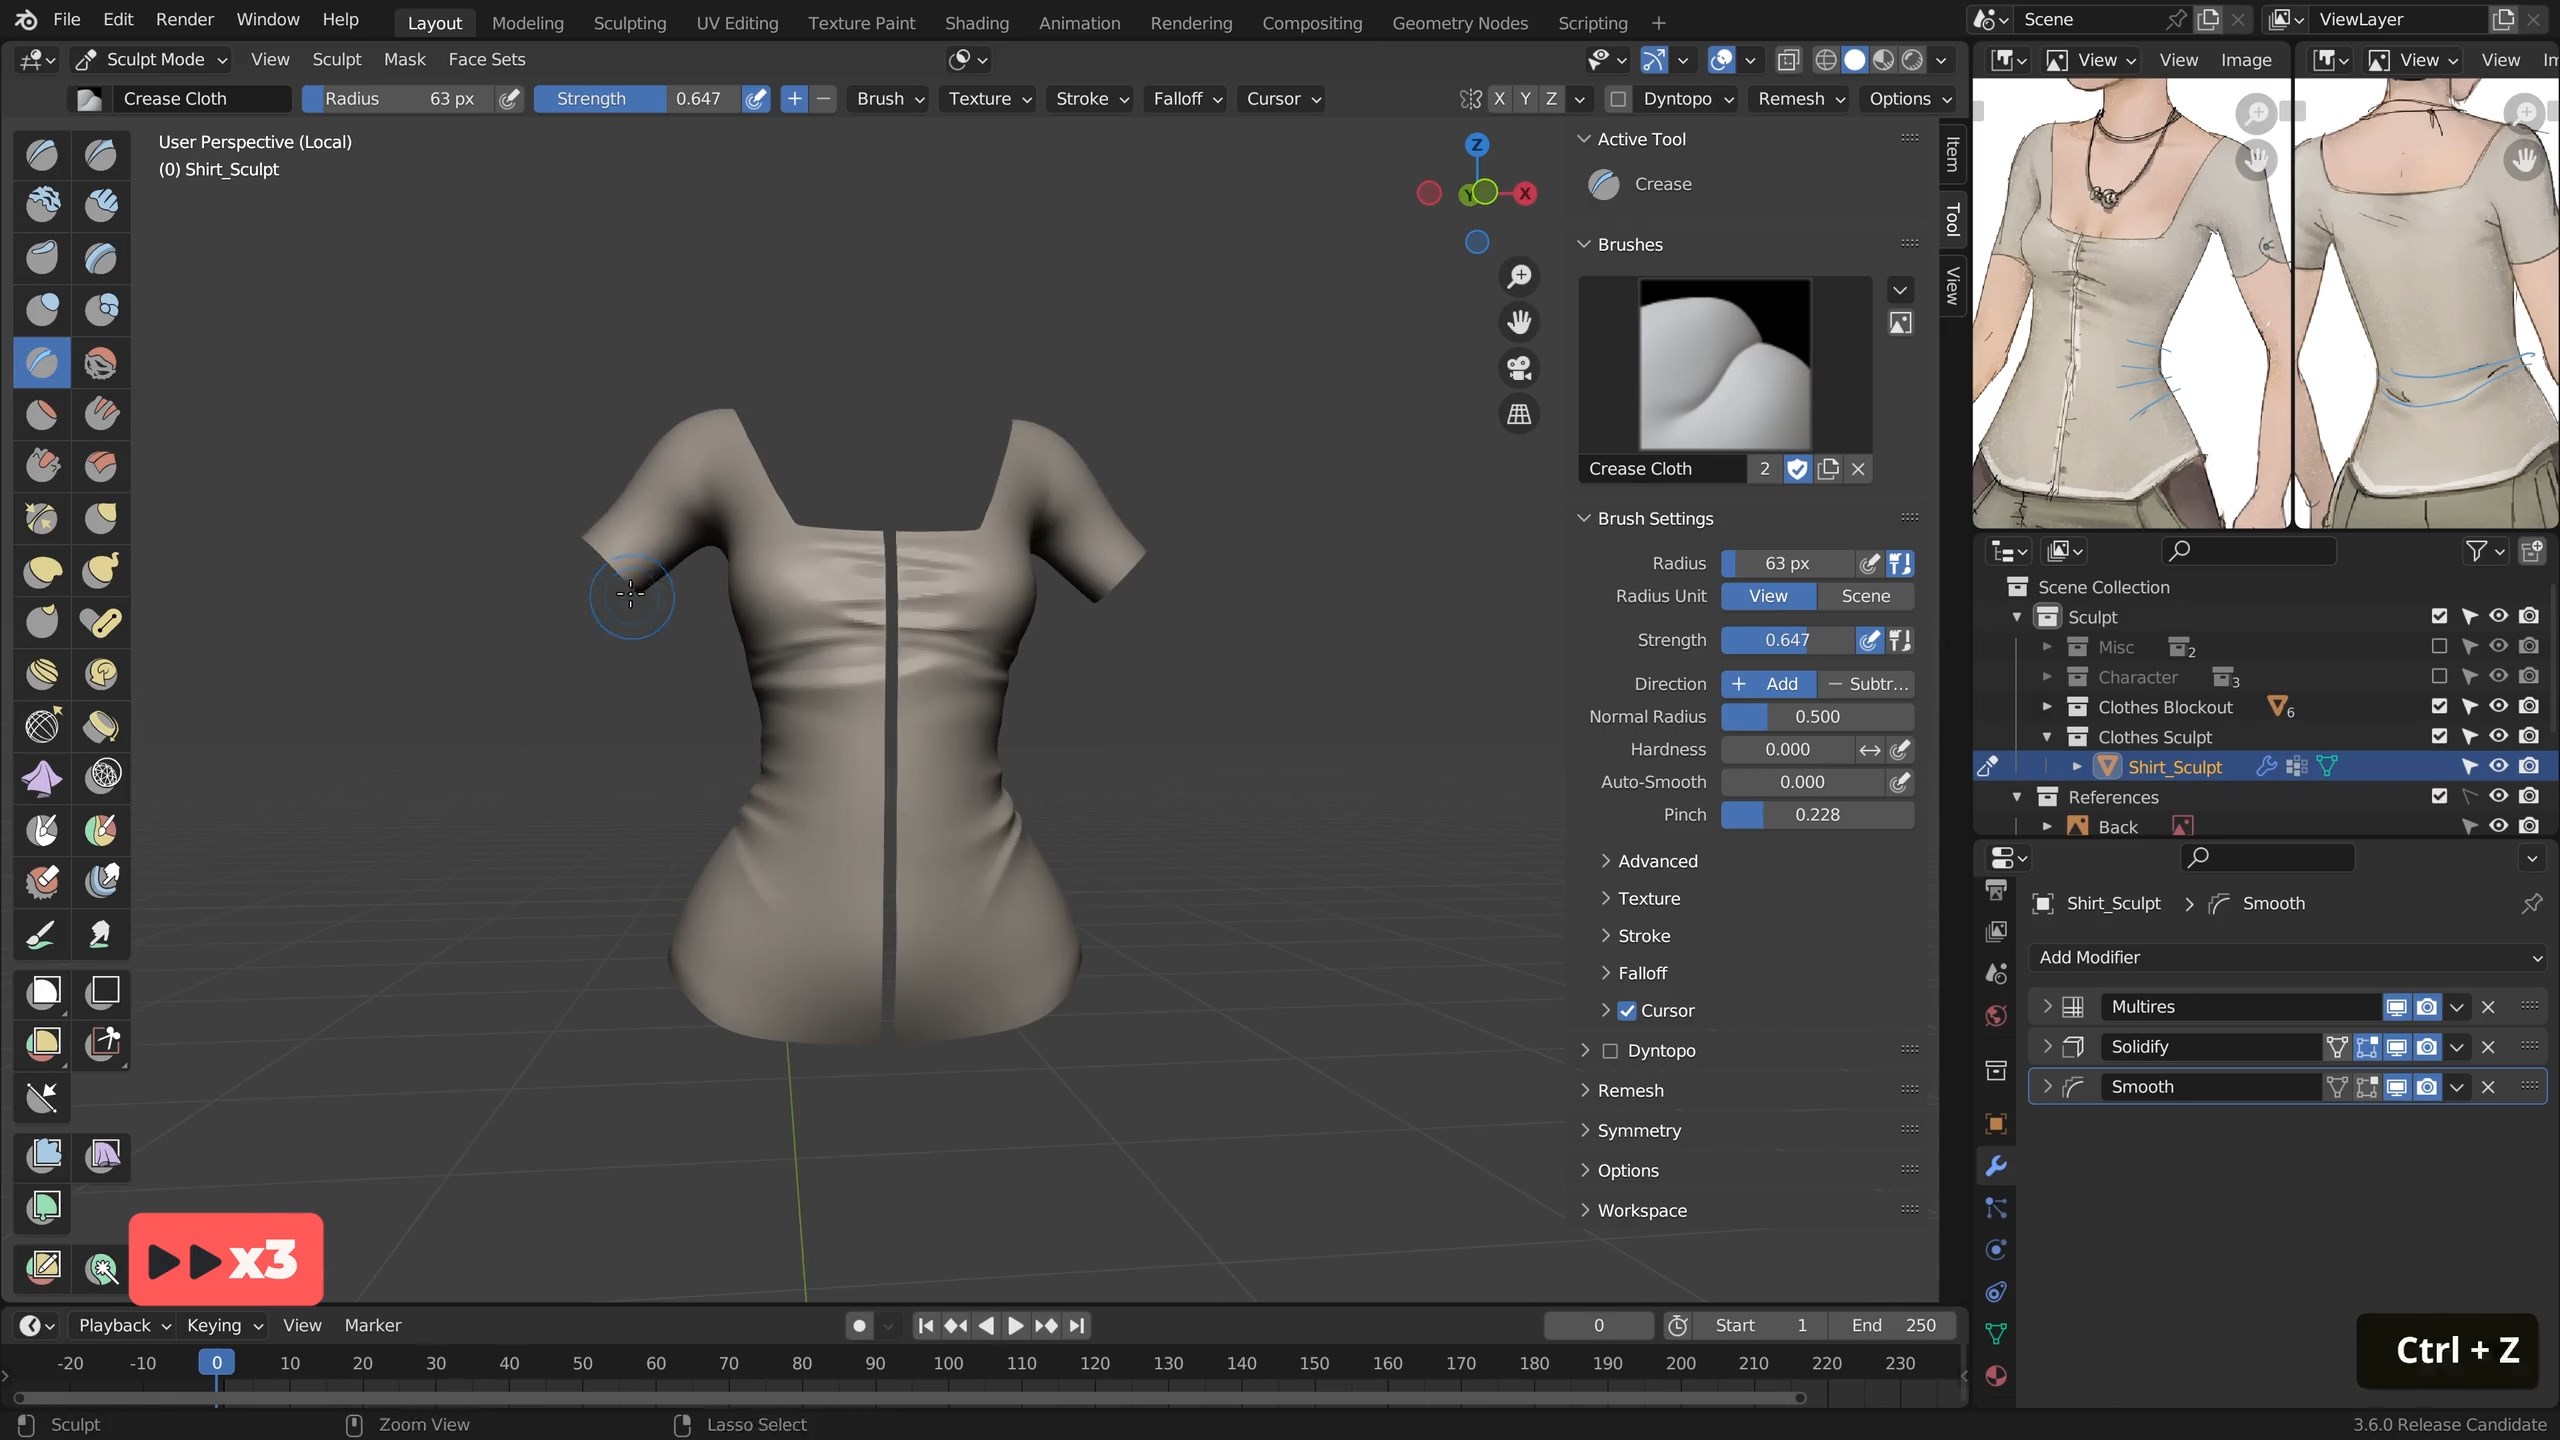
Task: Enable the Dyntopo checkbox in sidebar
Action: coord(1610,1050)
